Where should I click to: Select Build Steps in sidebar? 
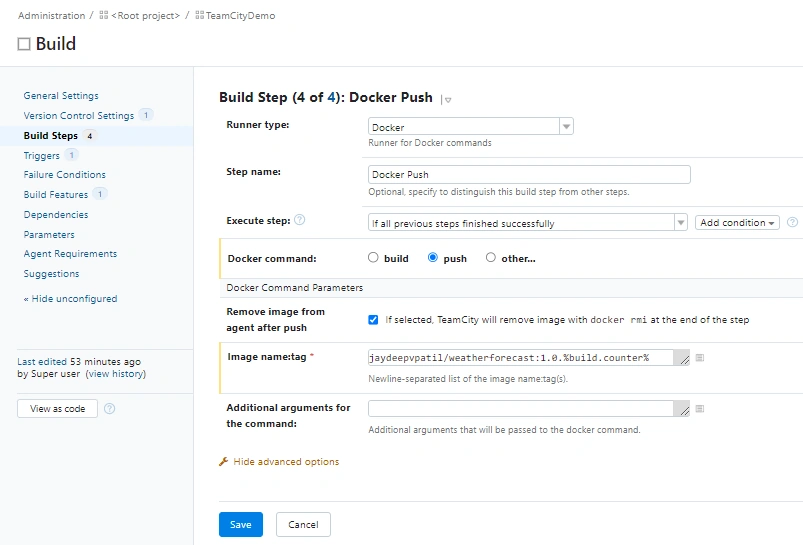(x=51, y=136)
